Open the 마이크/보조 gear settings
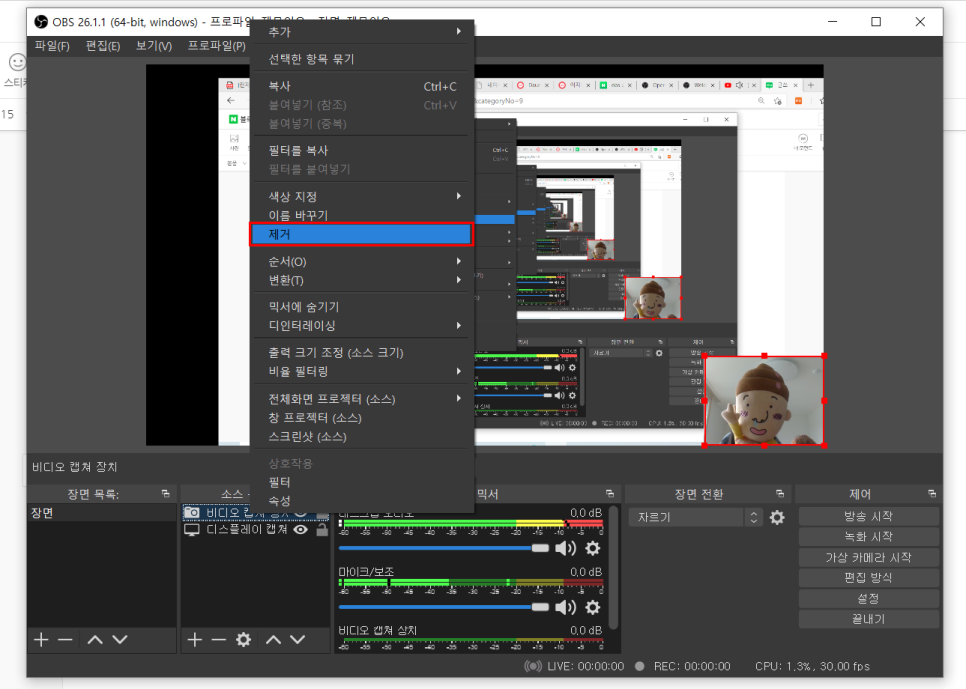Image resolution: width=966 pixels, height=689 pixels. pos(593,607)
